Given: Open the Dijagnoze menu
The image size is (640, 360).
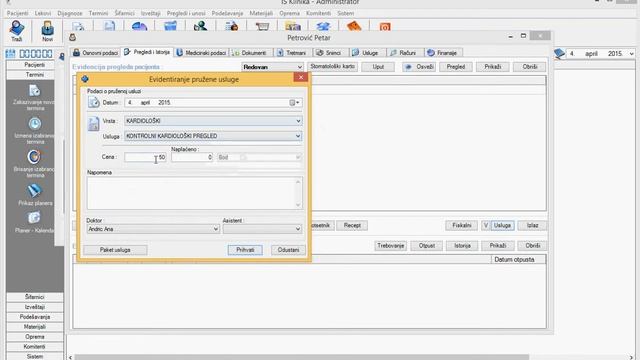Looking at the screenshot, I should [70, 13].
